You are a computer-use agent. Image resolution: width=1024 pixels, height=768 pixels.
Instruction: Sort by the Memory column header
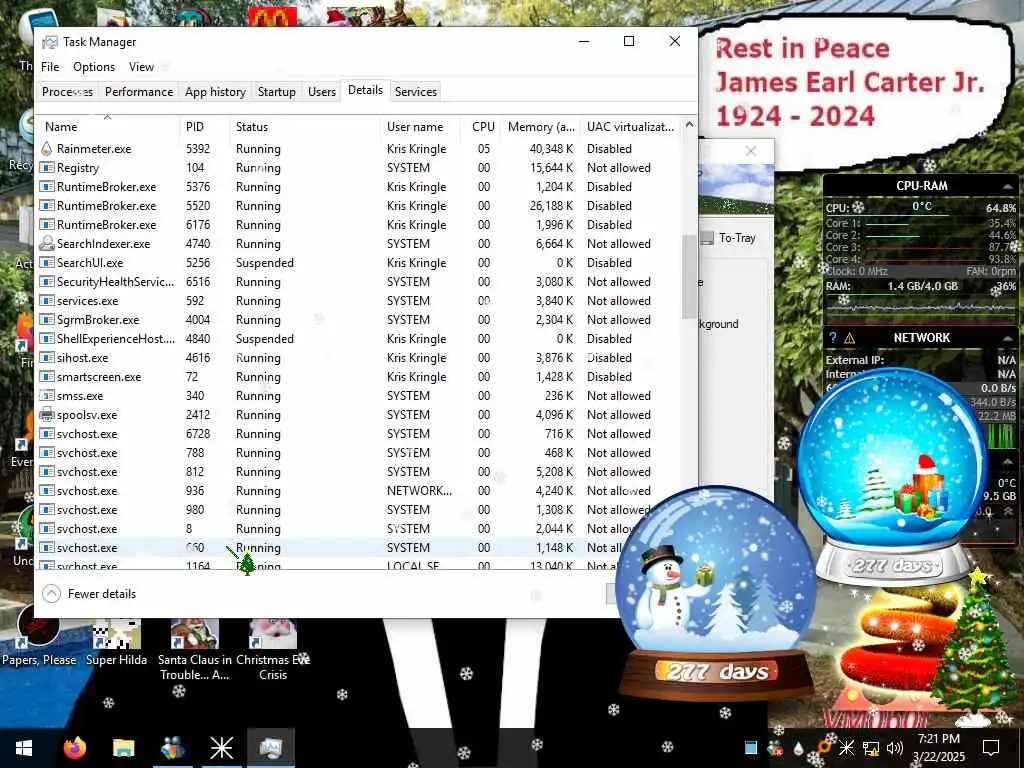pos(541,127)
